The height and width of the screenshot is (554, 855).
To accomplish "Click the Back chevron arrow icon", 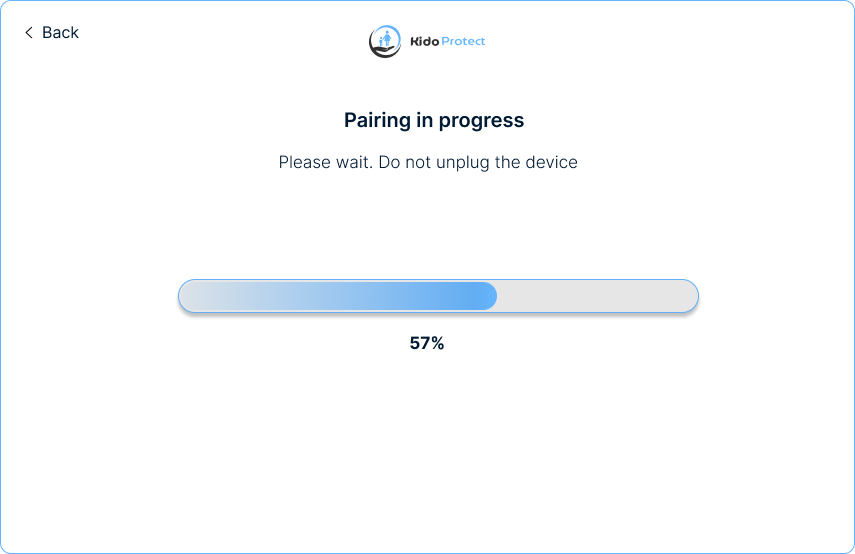I will click(29, 33).
